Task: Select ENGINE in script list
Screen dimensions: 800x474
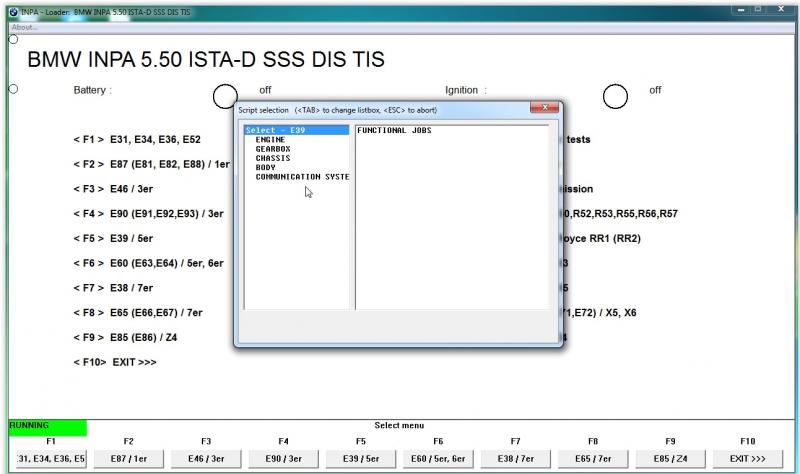Action: [270, 140]
